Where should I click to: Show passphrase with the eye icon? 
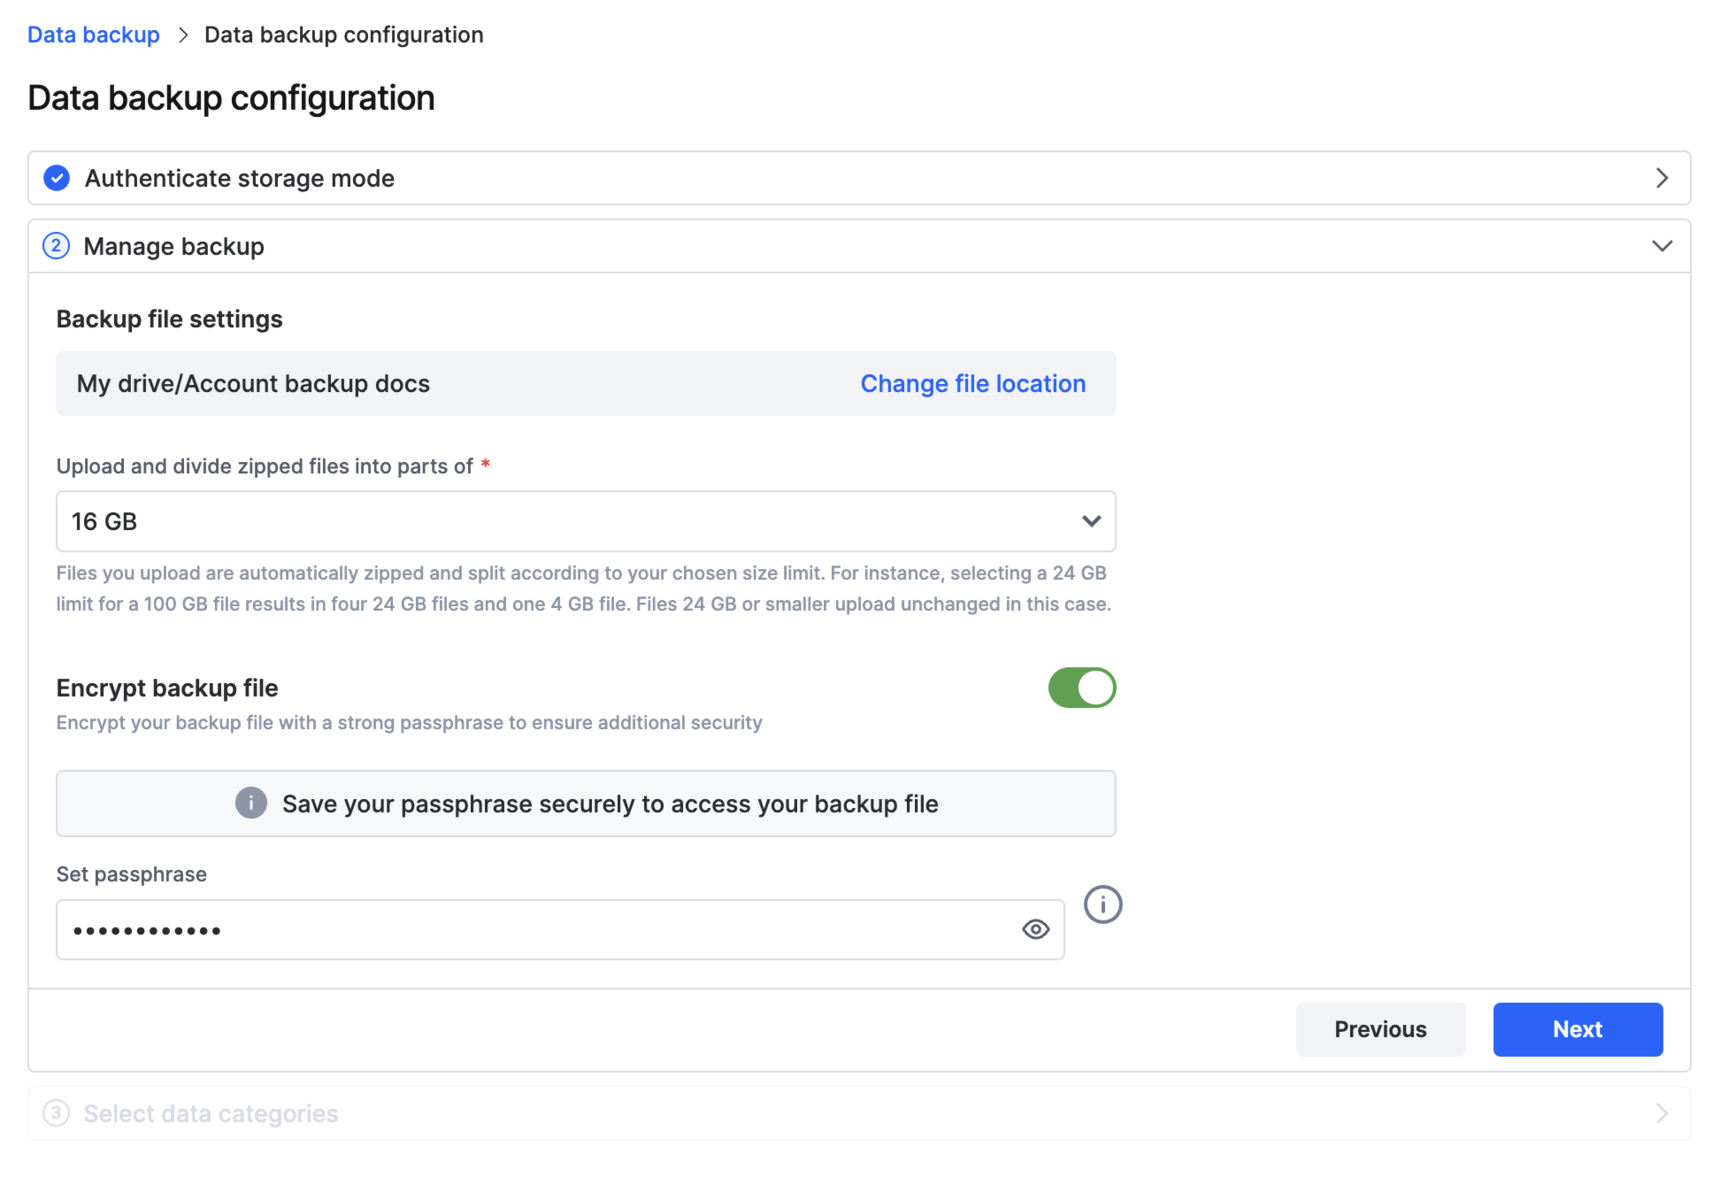pos(1035,929)
